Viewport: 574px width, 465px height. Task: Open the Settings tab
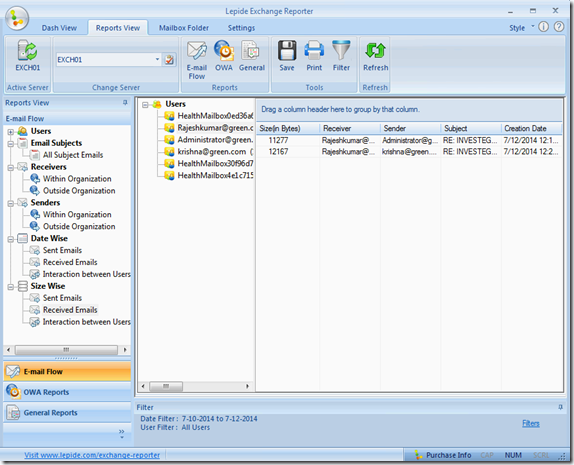(x=241, y=28)
